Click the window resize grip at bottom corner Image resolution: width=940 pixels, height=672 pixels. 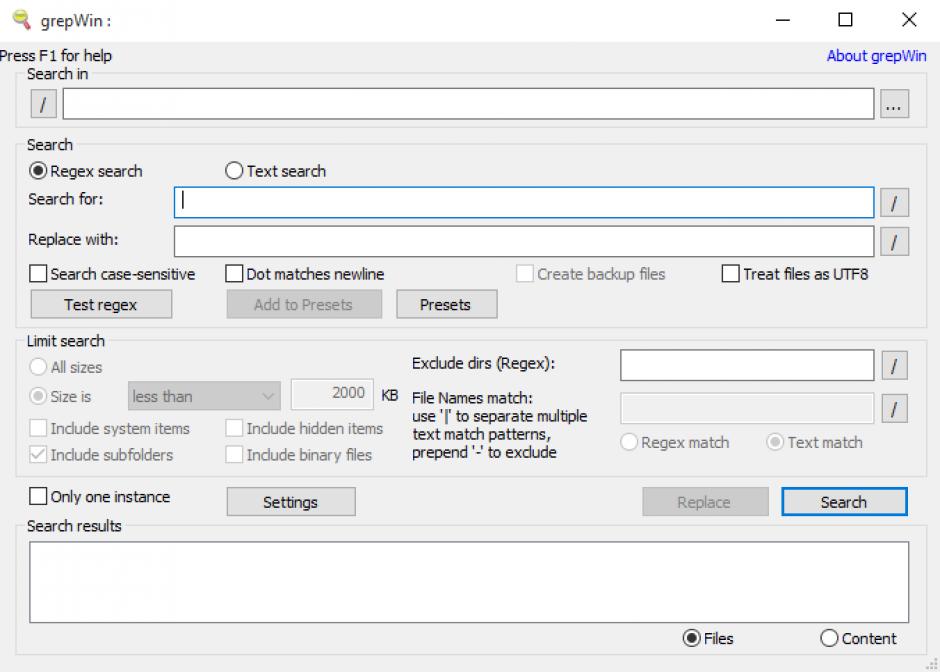click(932, 664)
